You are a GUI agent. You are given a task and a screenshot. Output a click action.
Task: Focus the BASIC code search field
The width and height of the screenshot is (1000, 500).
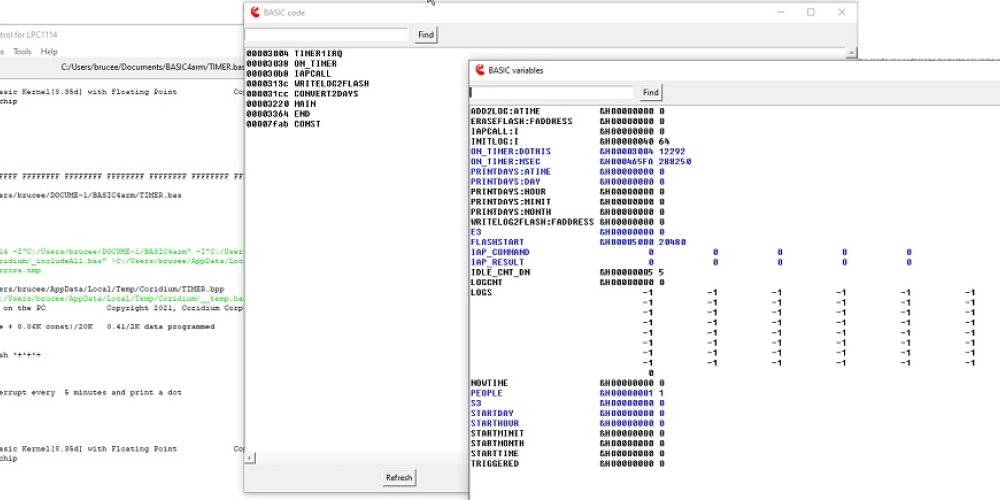pos(328,35)
